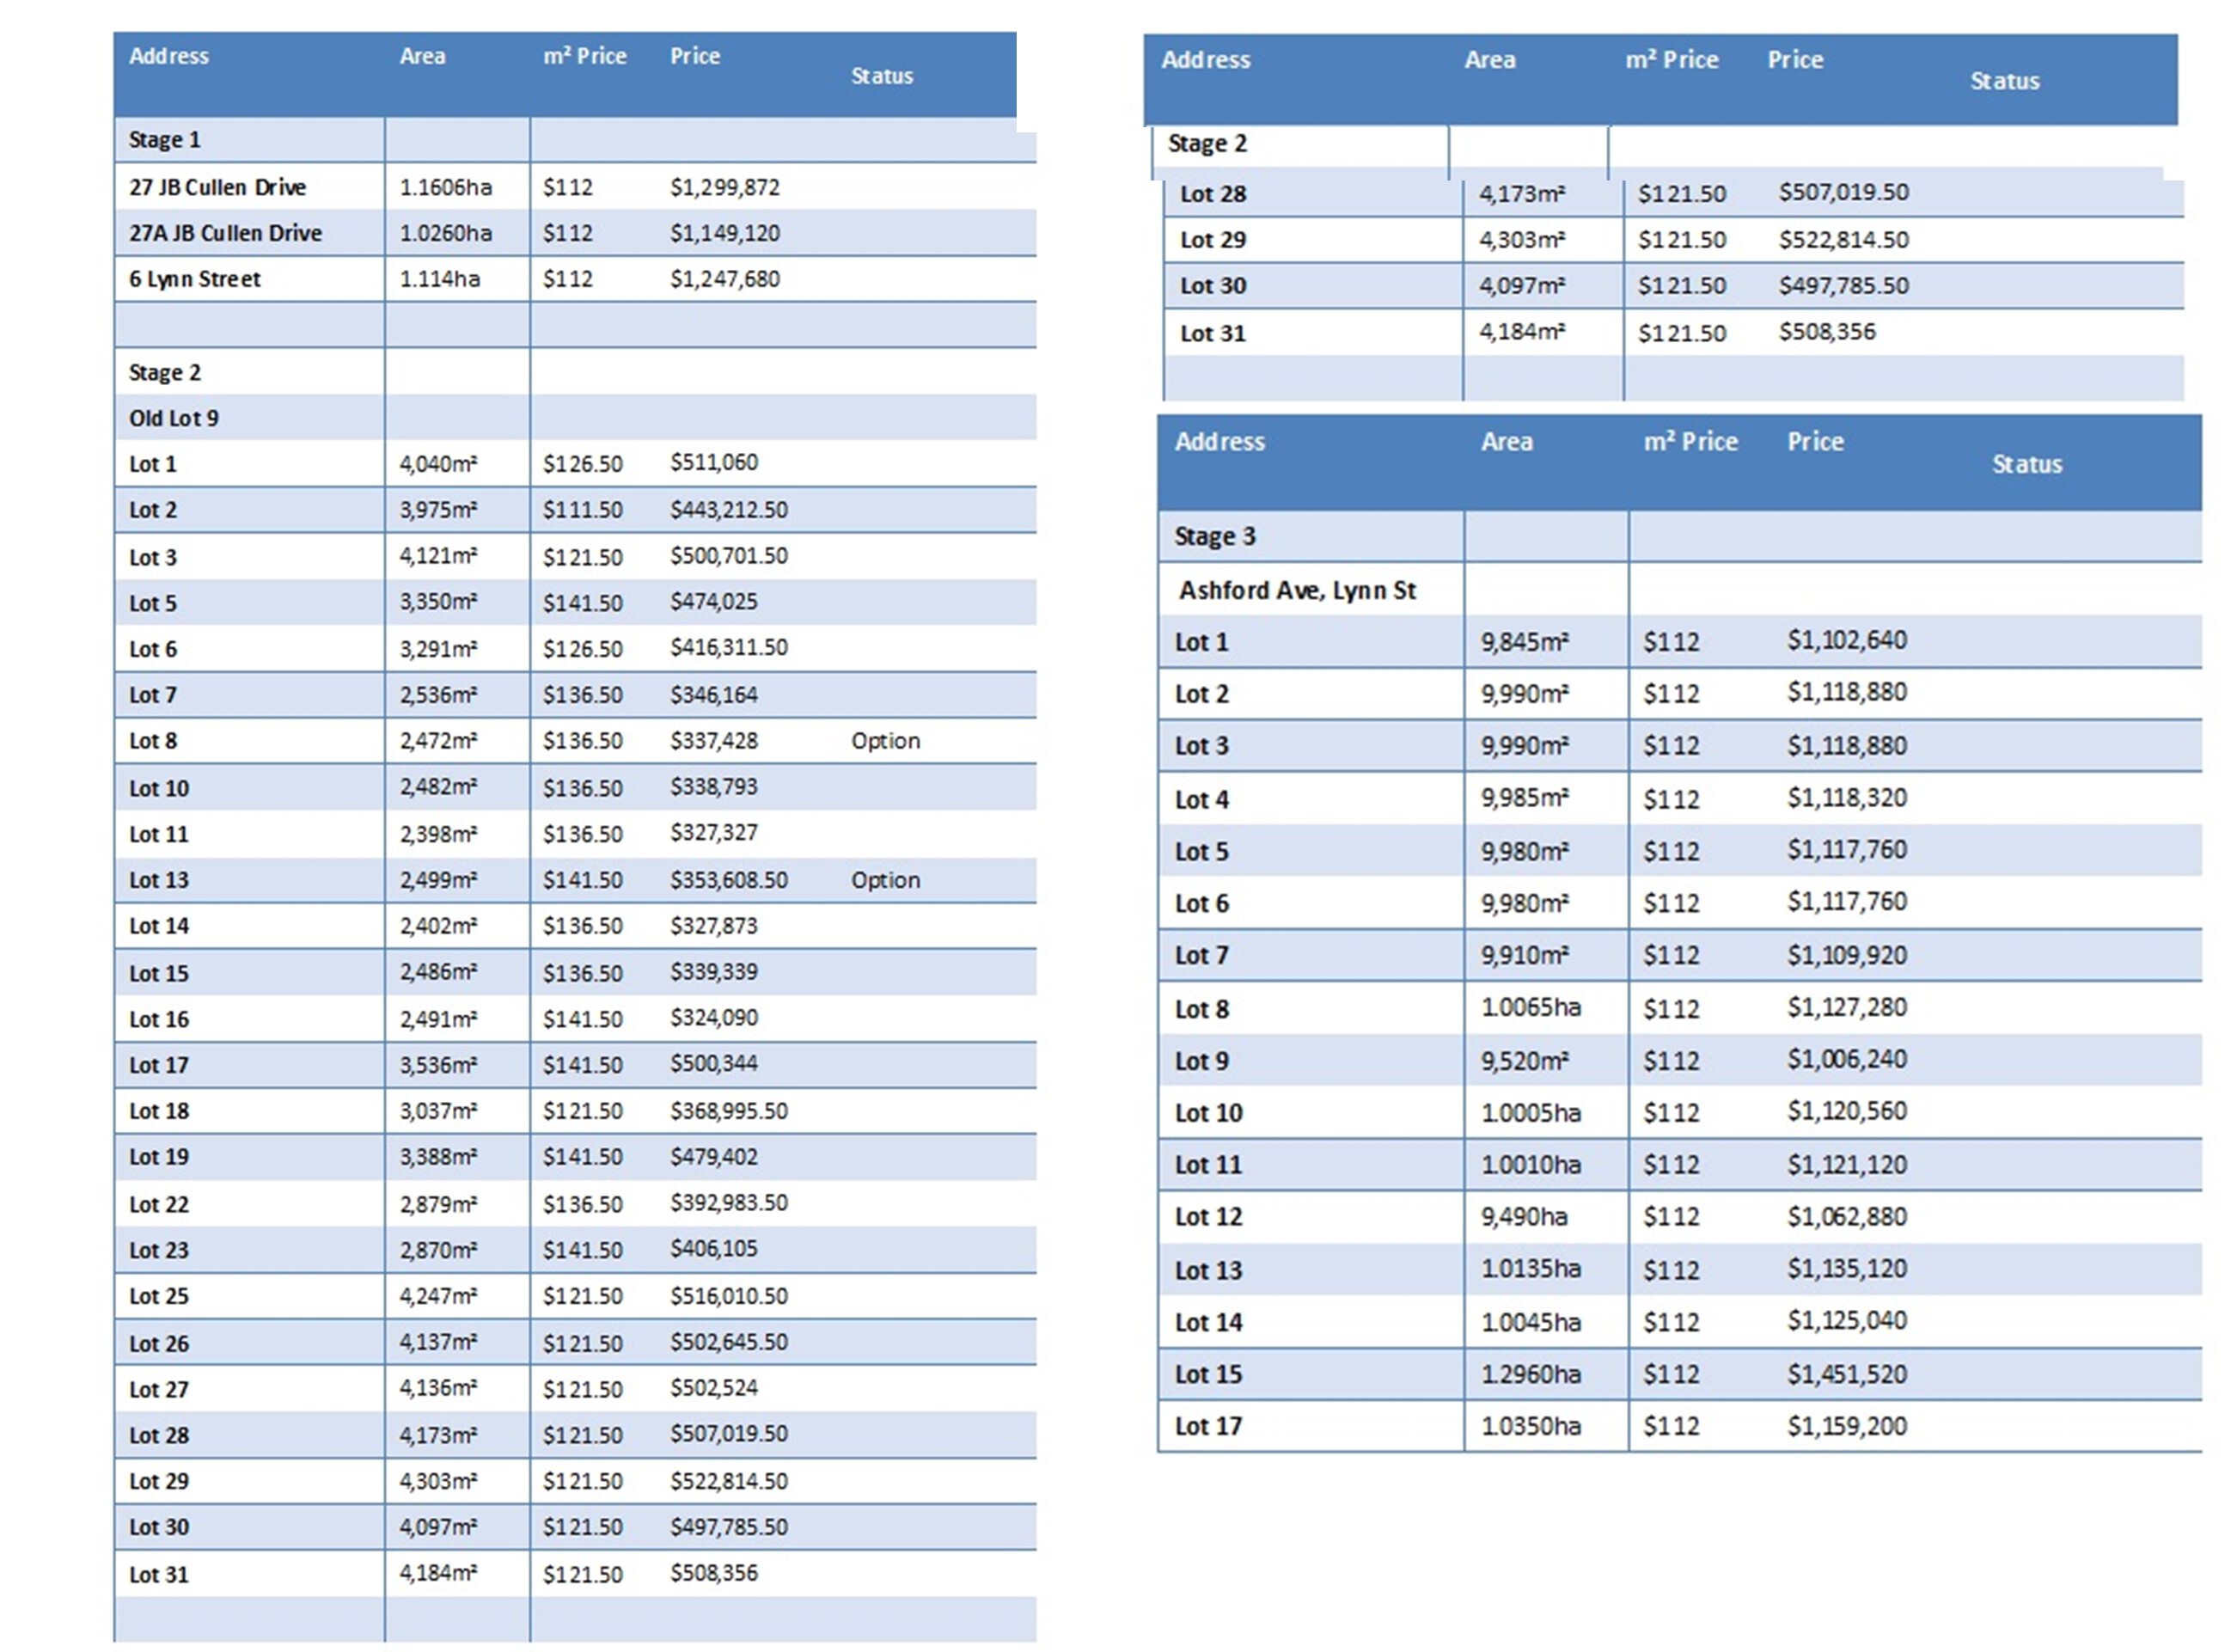The image size is (2225, 1652).
Task: Click the $1,159,200 price cell
Action: tap(1846, 1426)
